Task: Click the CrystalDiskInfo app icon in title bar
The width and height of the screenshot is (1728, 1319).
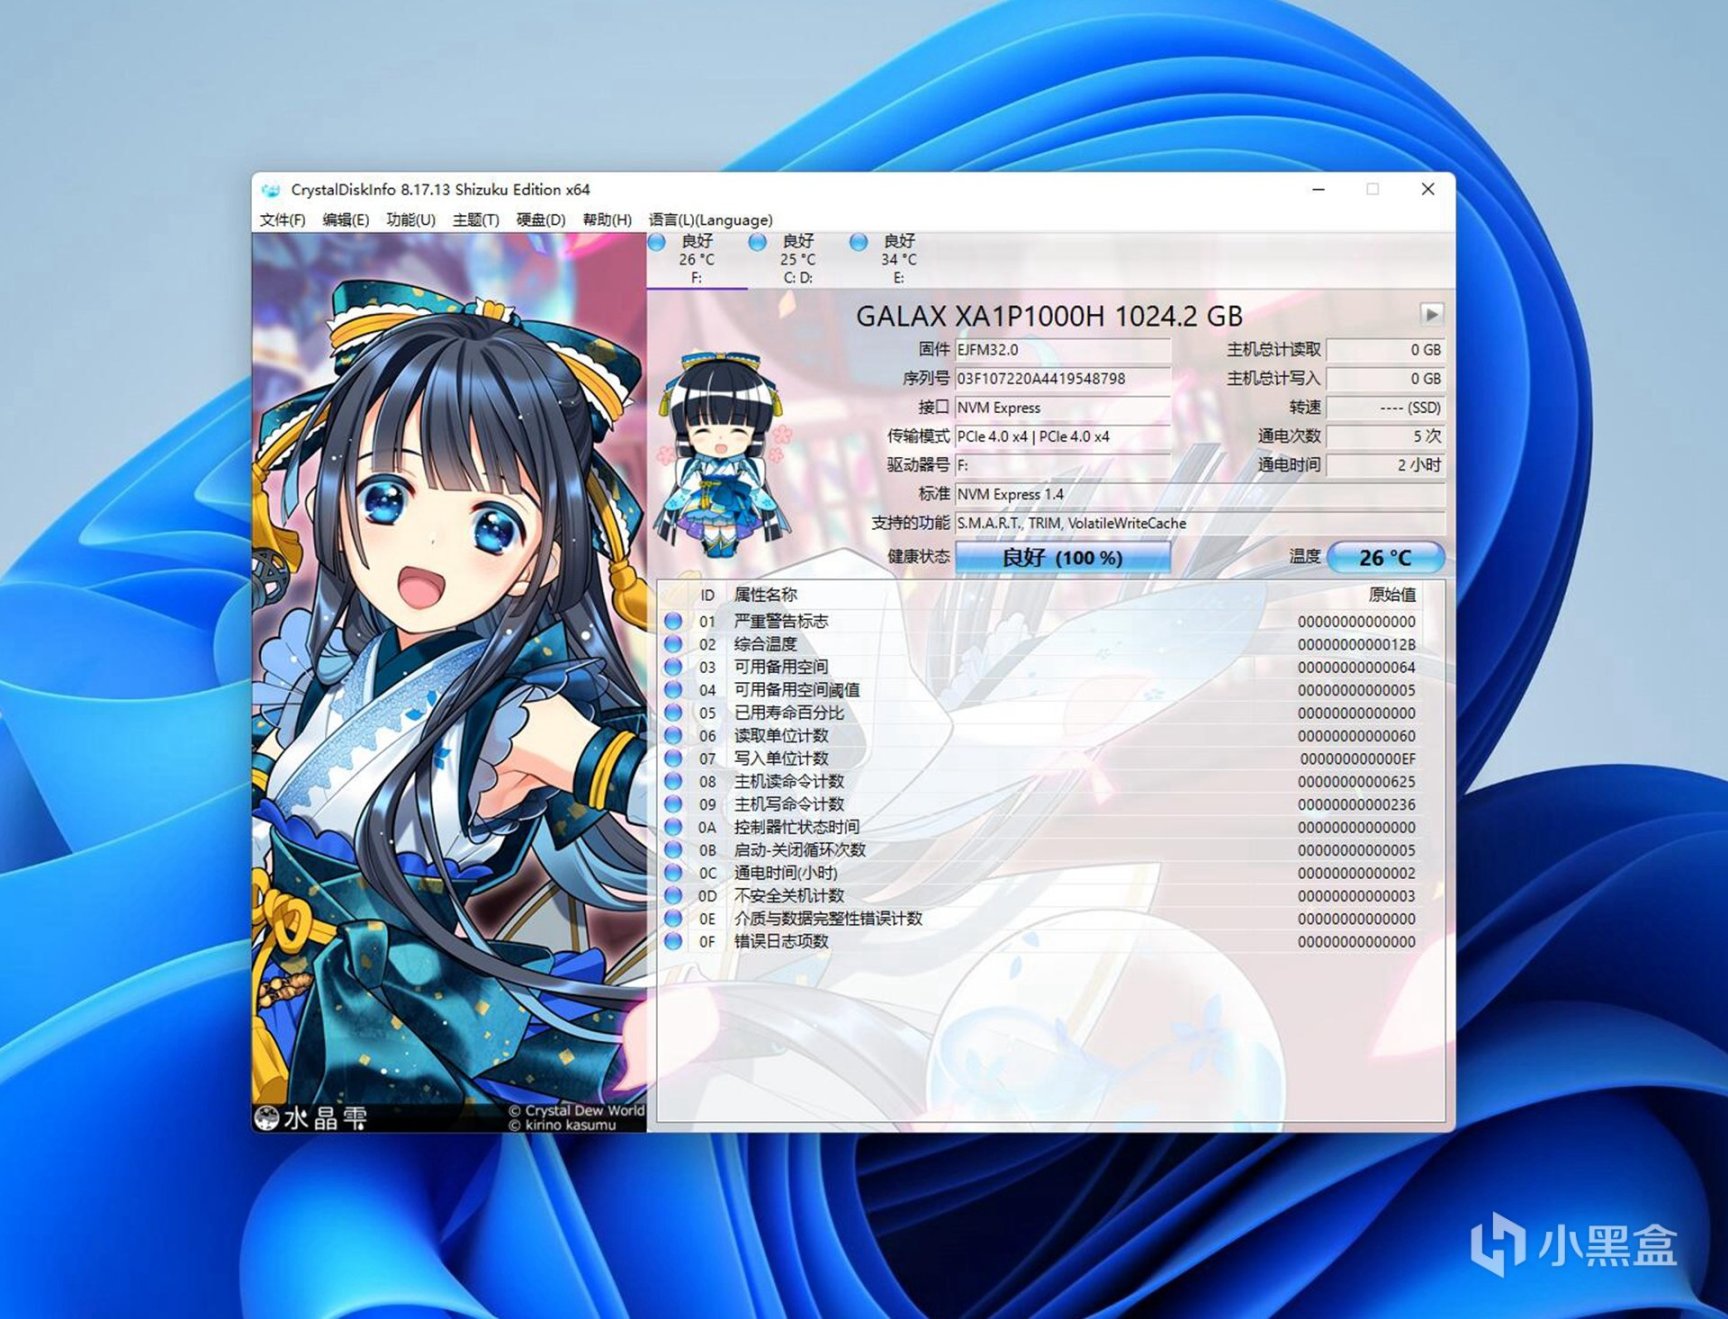Action: point(270,190)
